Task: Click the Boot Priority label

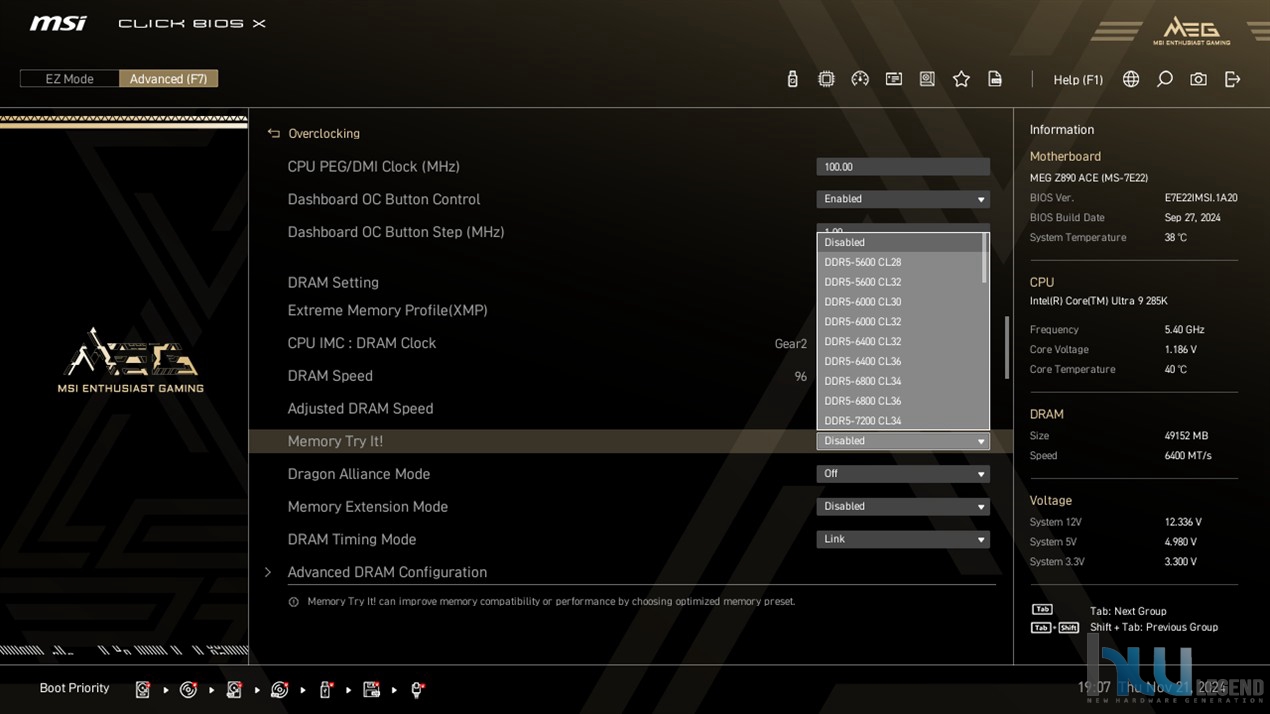Action: click(x=74, y=688)
